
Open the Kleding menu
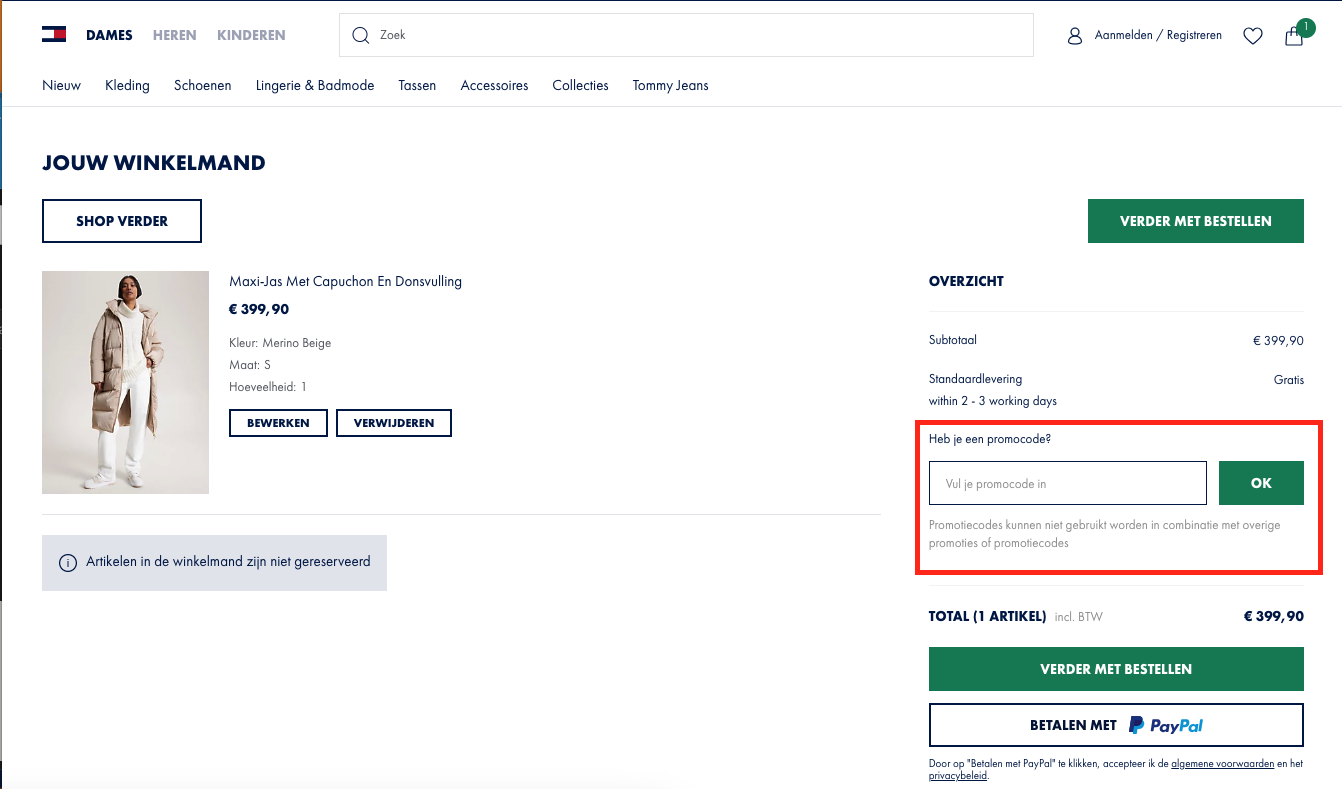pos(127,86)
